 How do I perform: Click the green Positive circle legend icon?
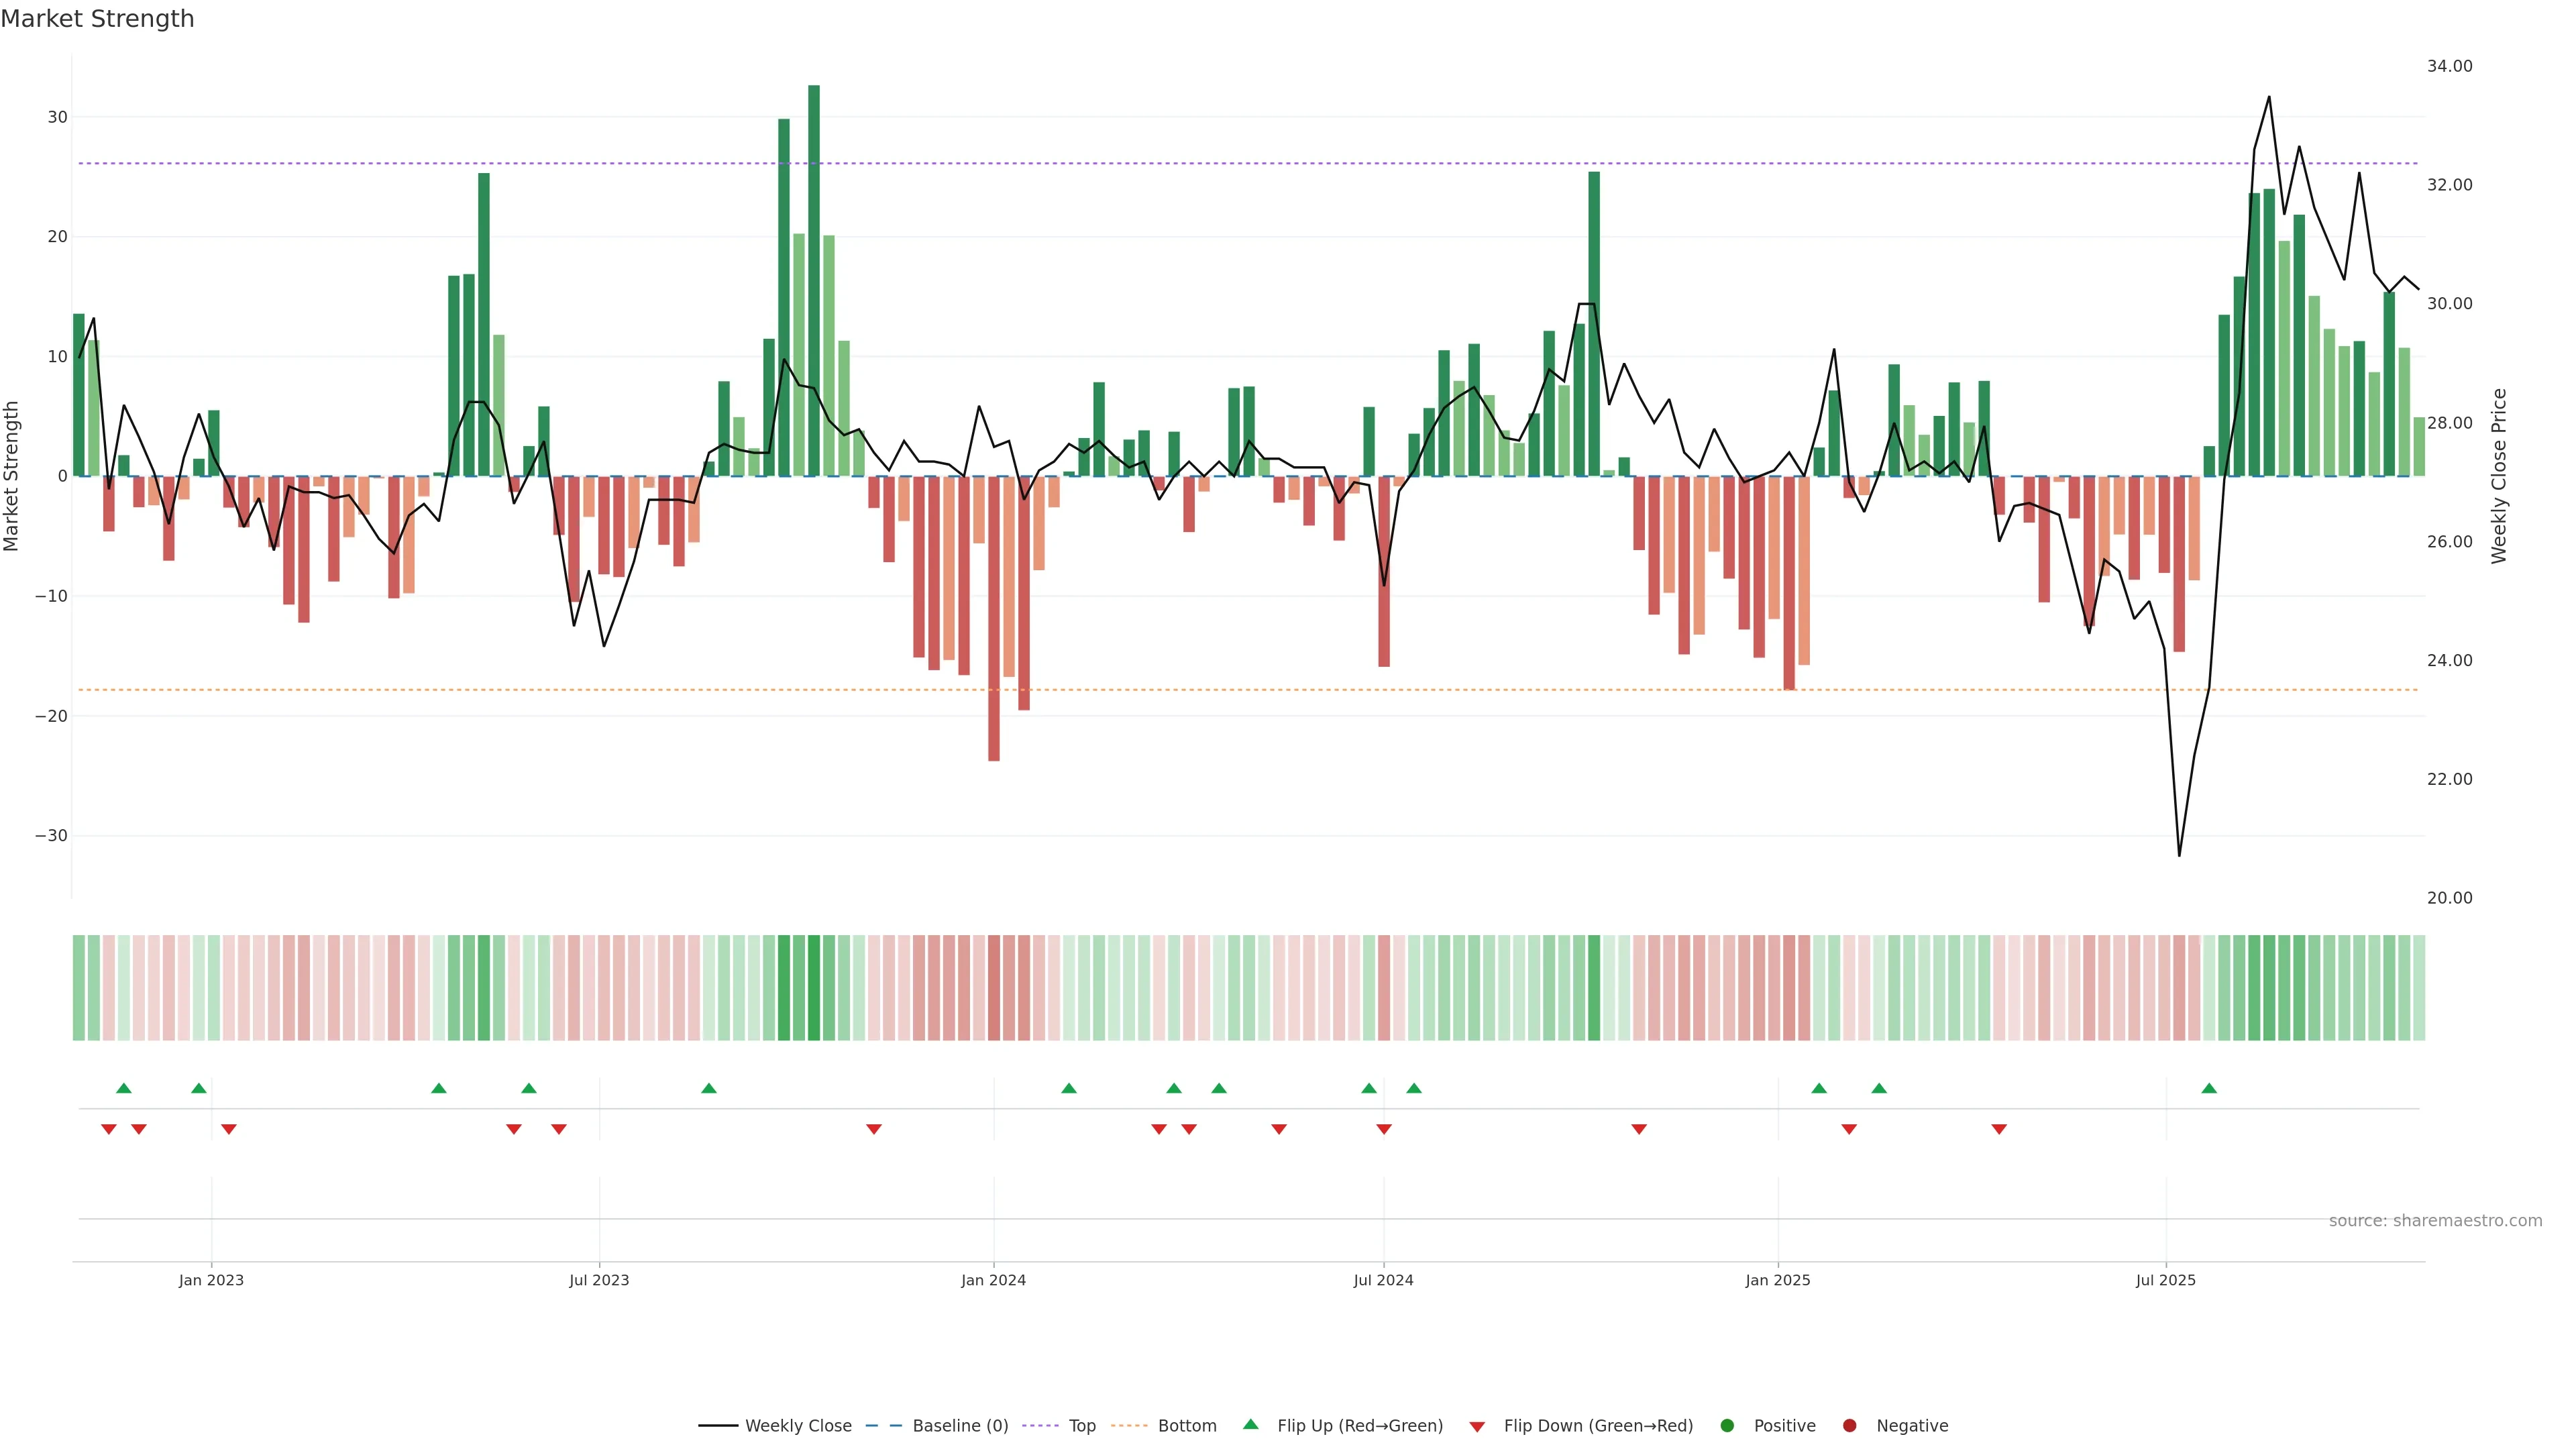tap(1727, 1425)
